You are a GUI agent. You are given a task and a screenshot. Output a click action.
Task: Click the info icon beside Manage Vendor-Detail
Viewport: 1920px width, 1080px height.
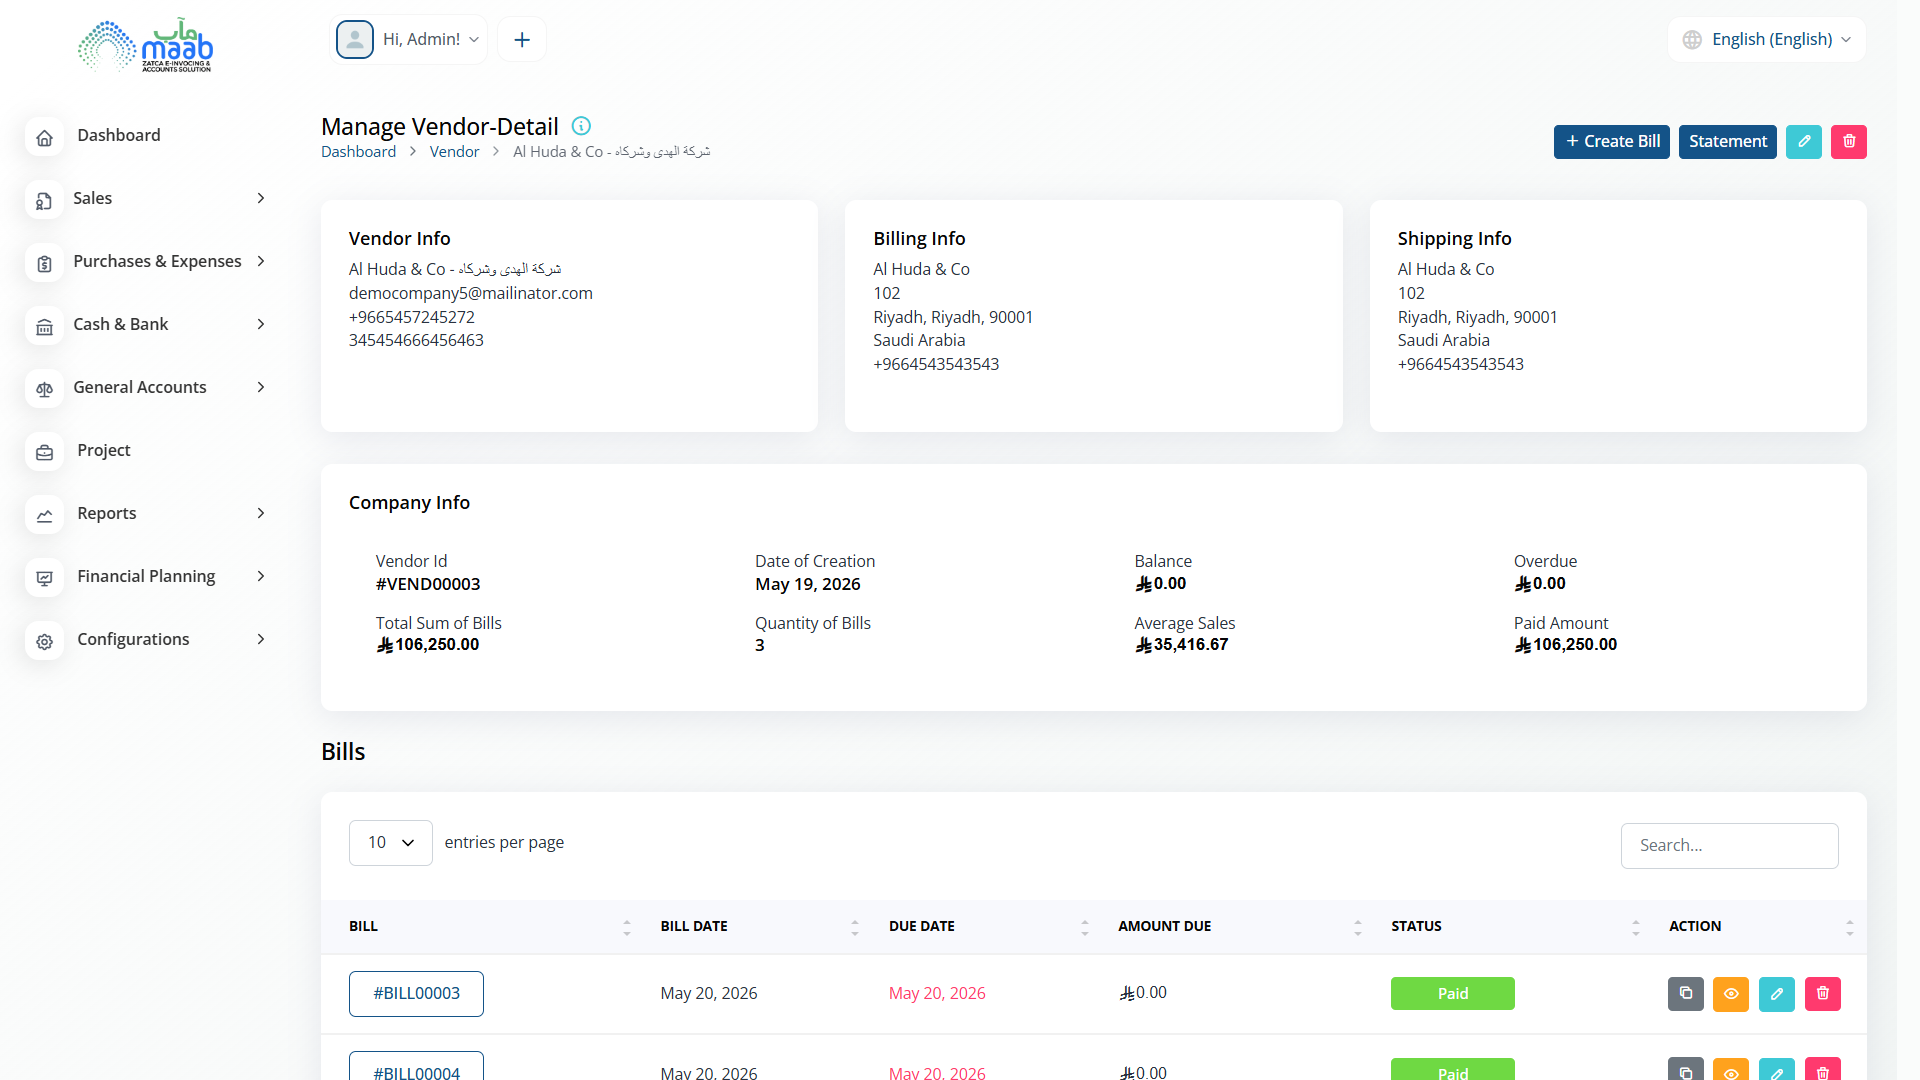point(581,126)
